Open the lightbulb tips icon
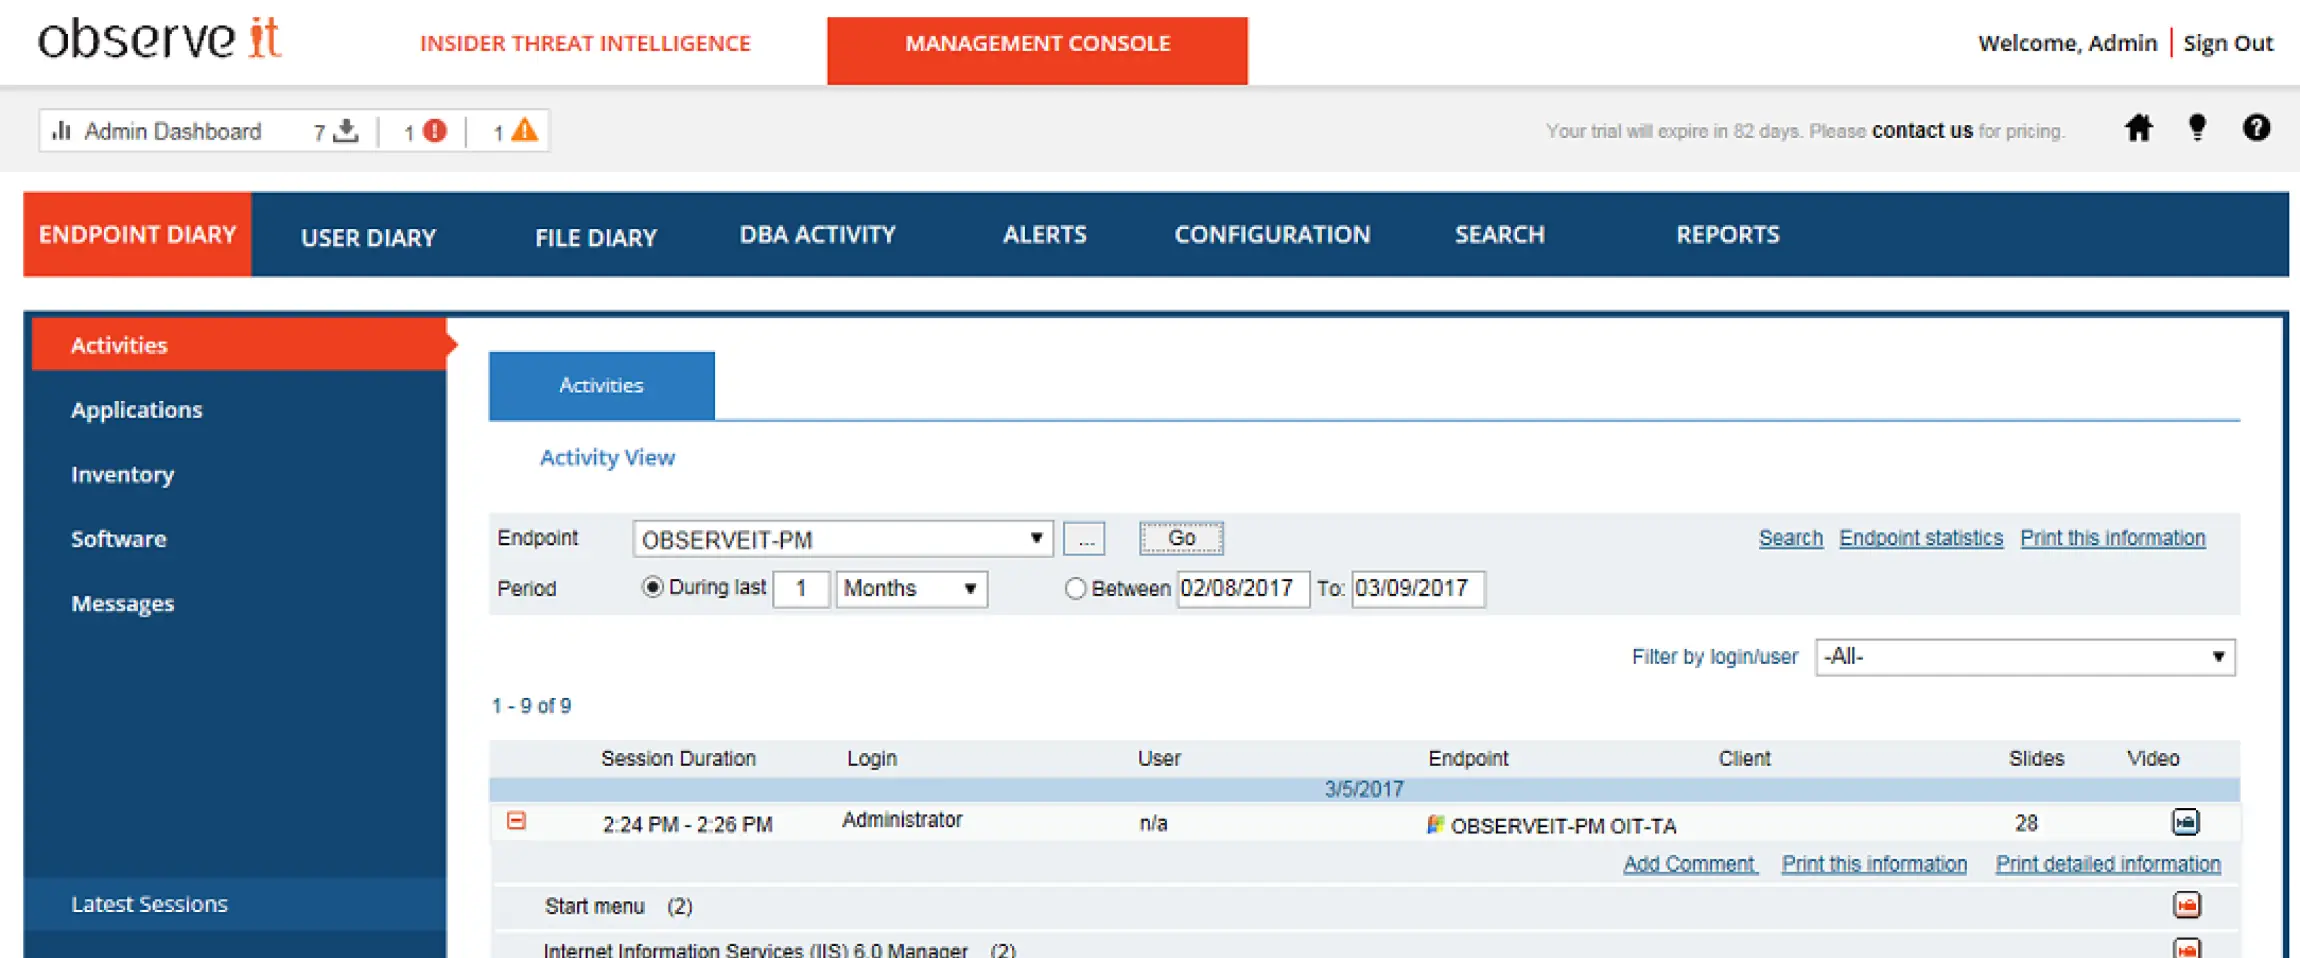 2197,129
